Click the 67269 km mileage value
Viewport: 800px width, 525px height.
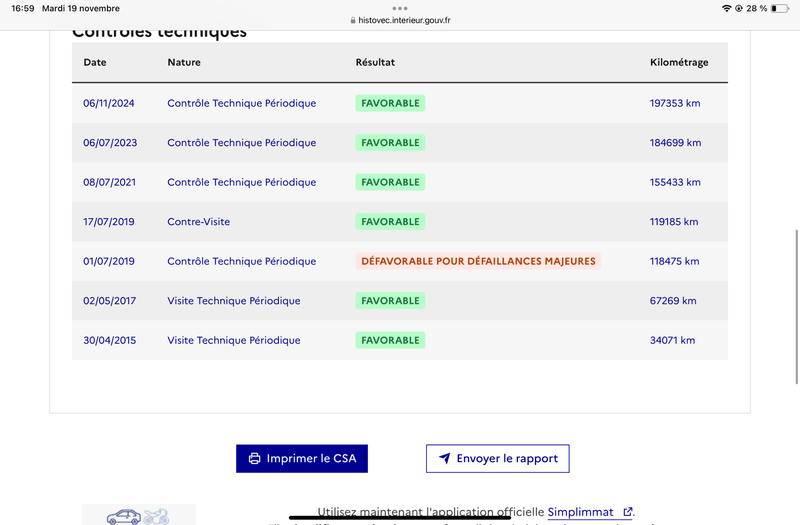(672, 301)
